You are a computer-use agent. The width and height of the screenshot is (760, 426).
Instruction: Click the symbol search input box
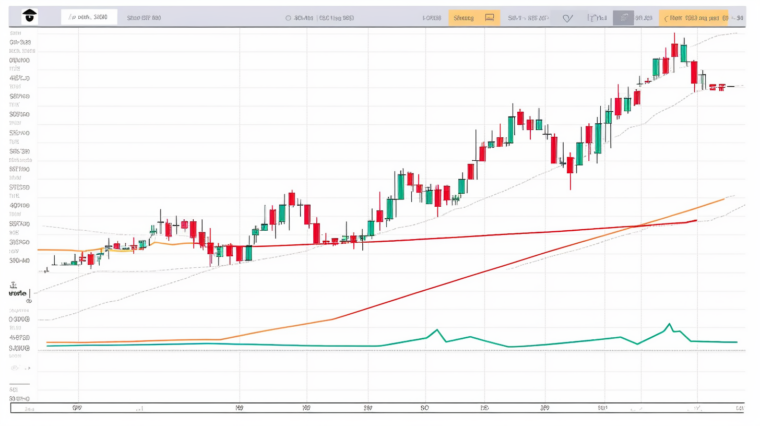point(87,17)
